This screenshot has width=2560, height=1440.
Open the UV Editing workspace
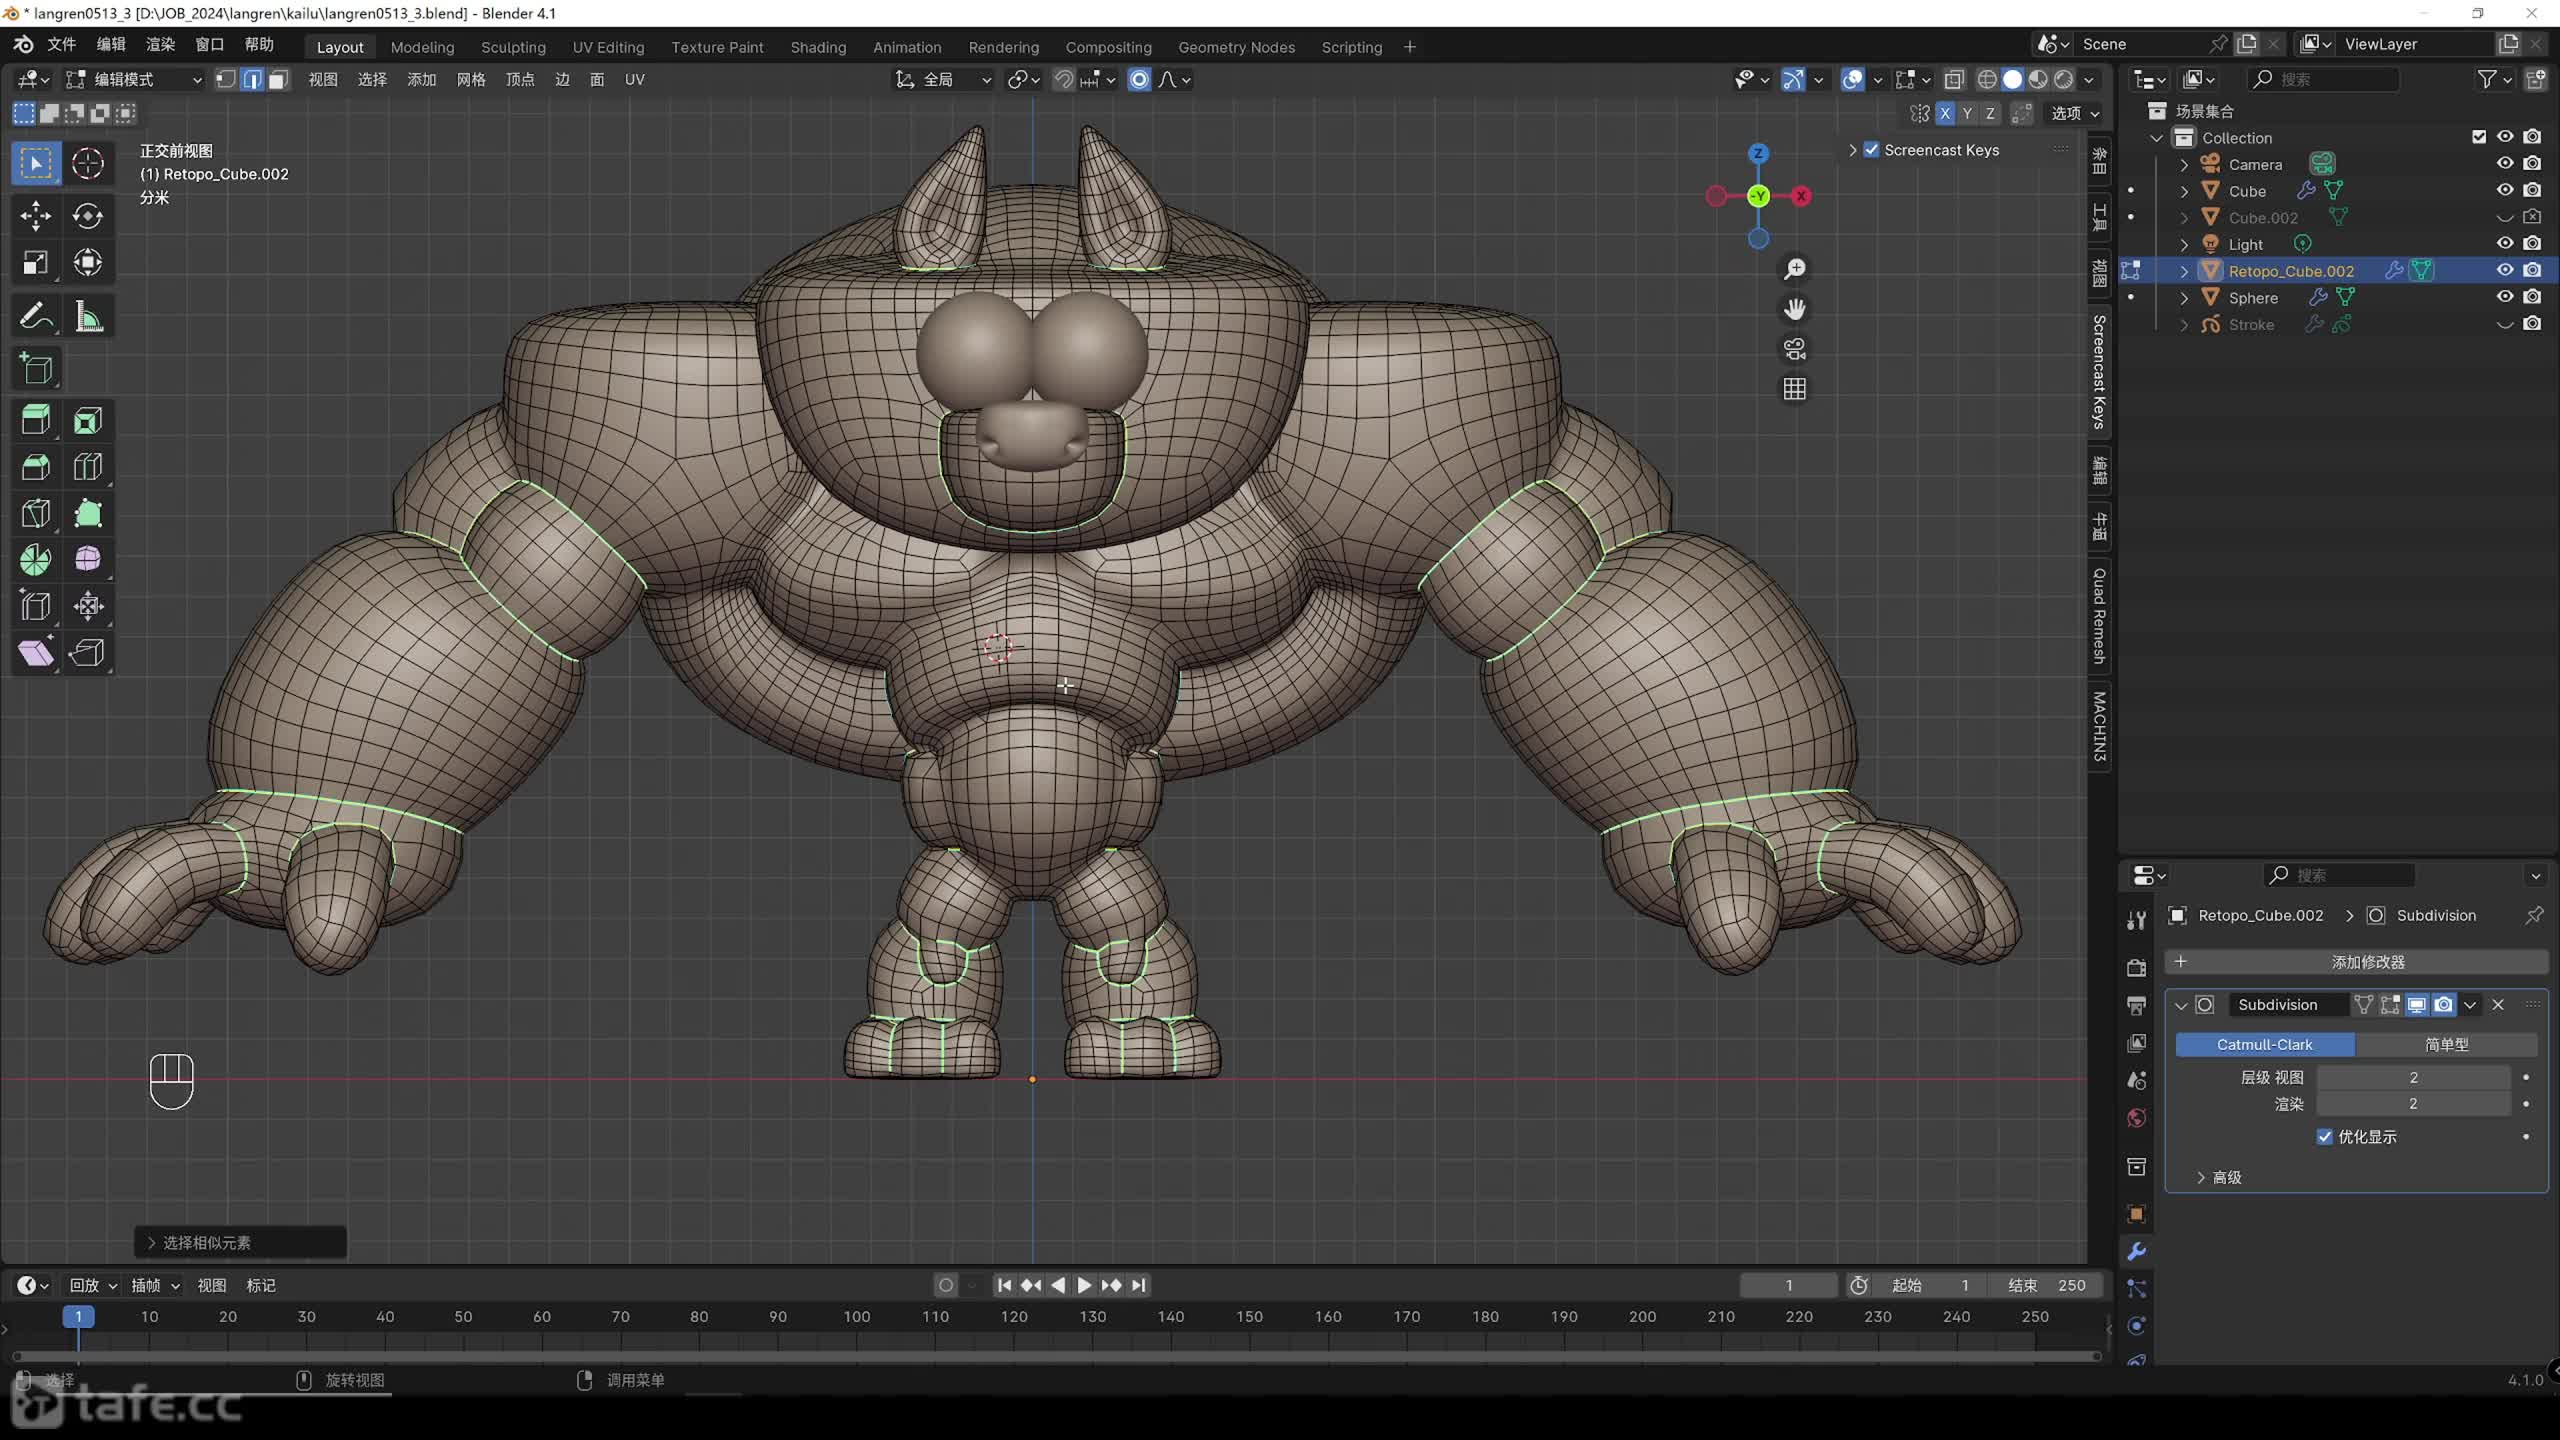click(608, 47)
